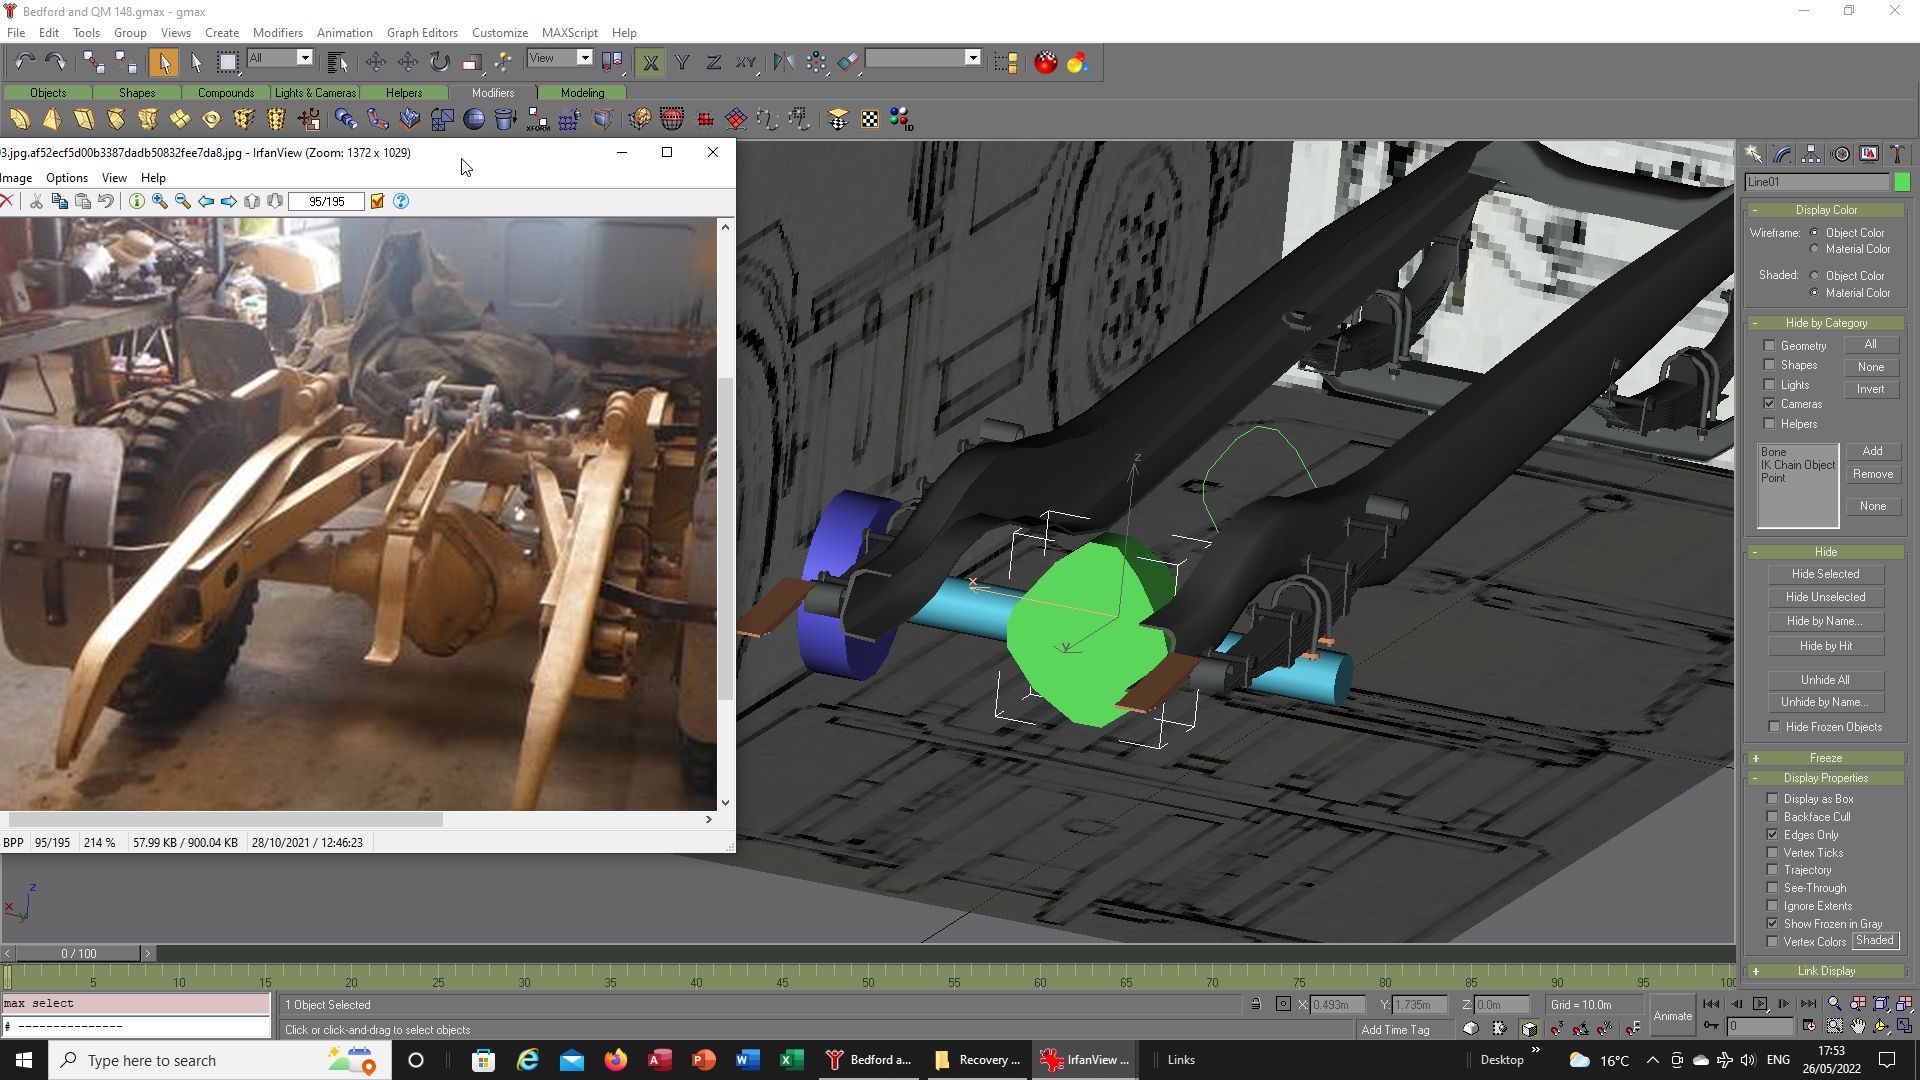Viewport: 1920px width, 1080px height.
Task: Click the green object color swatch
Action: 1902,182
